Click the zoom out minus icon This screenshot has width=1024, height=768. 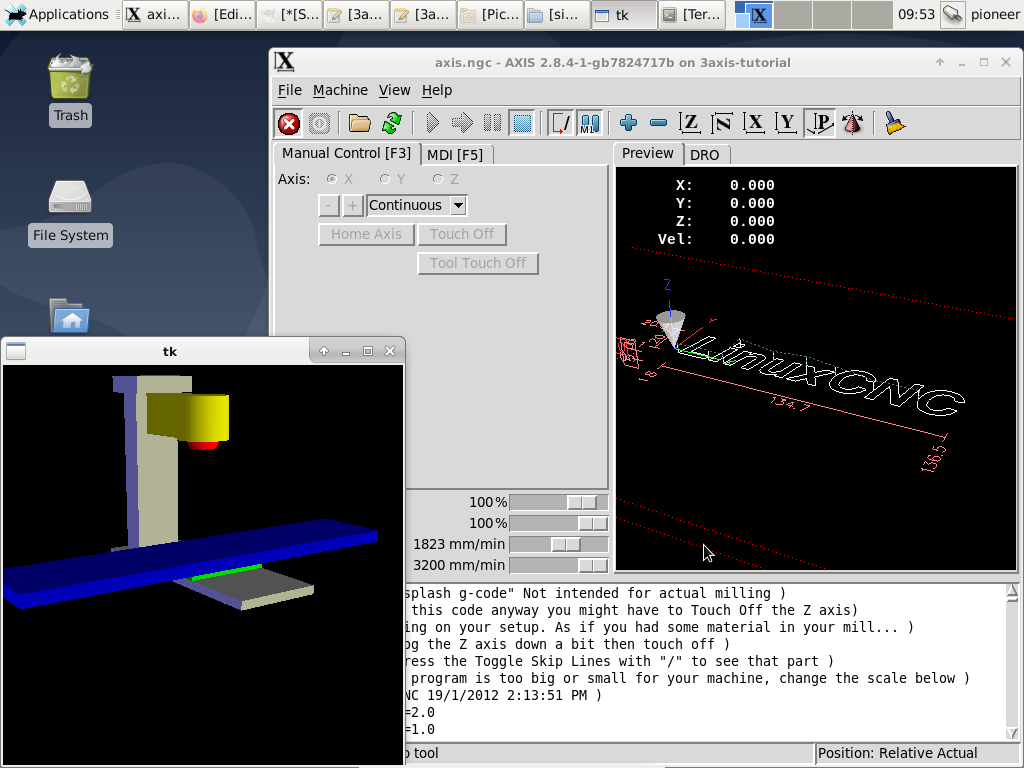pos(658,123)
